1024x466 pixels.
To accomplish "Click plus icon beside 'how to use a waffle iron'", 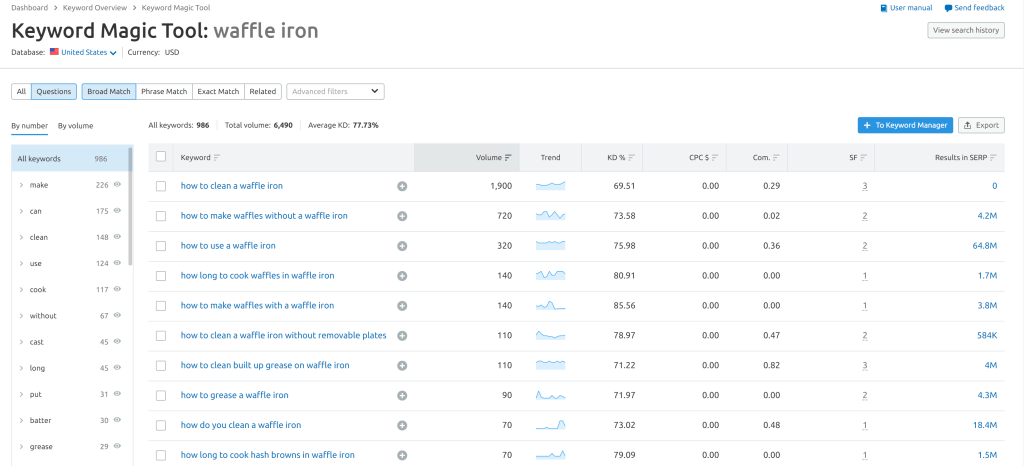I will (402, 246).
